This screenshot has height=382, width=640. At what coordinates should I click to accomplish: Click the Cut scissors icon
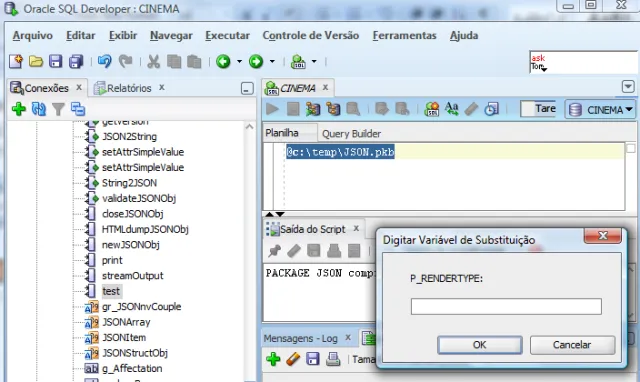[x=153, y=62]
